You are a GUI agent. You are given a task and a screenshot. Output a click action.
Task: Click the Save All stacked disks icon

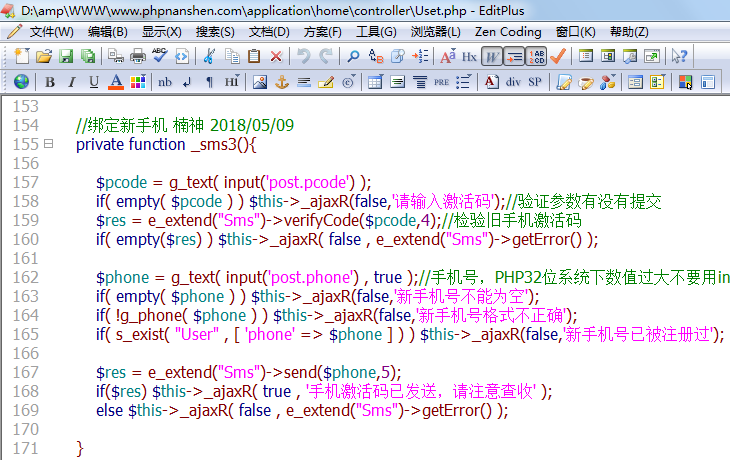click(x=88, y=56)
